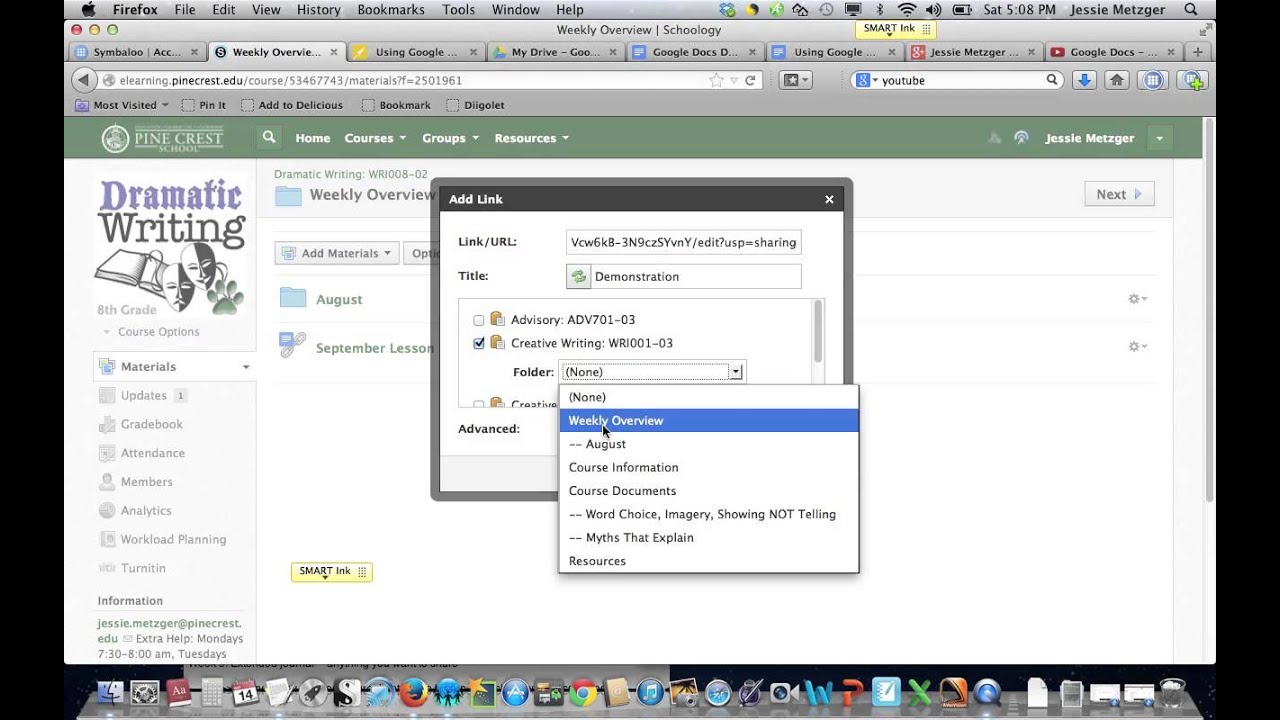1280x720 pixels.
Task: Open the September Lesson gear menu
Action: tap(1137, 346)
